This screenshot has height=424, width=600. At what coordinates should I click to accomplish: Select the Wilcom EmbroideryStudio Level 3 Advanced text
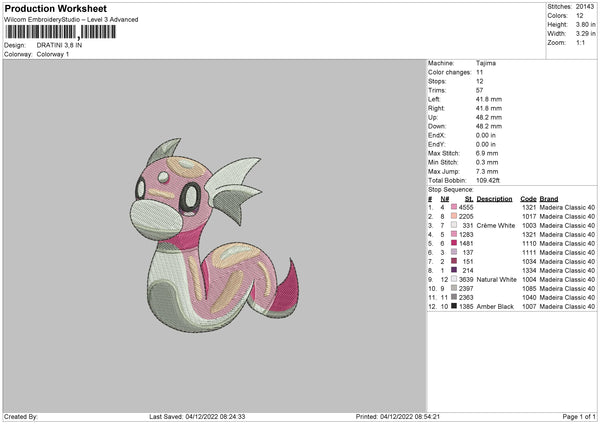coord(71,20)
